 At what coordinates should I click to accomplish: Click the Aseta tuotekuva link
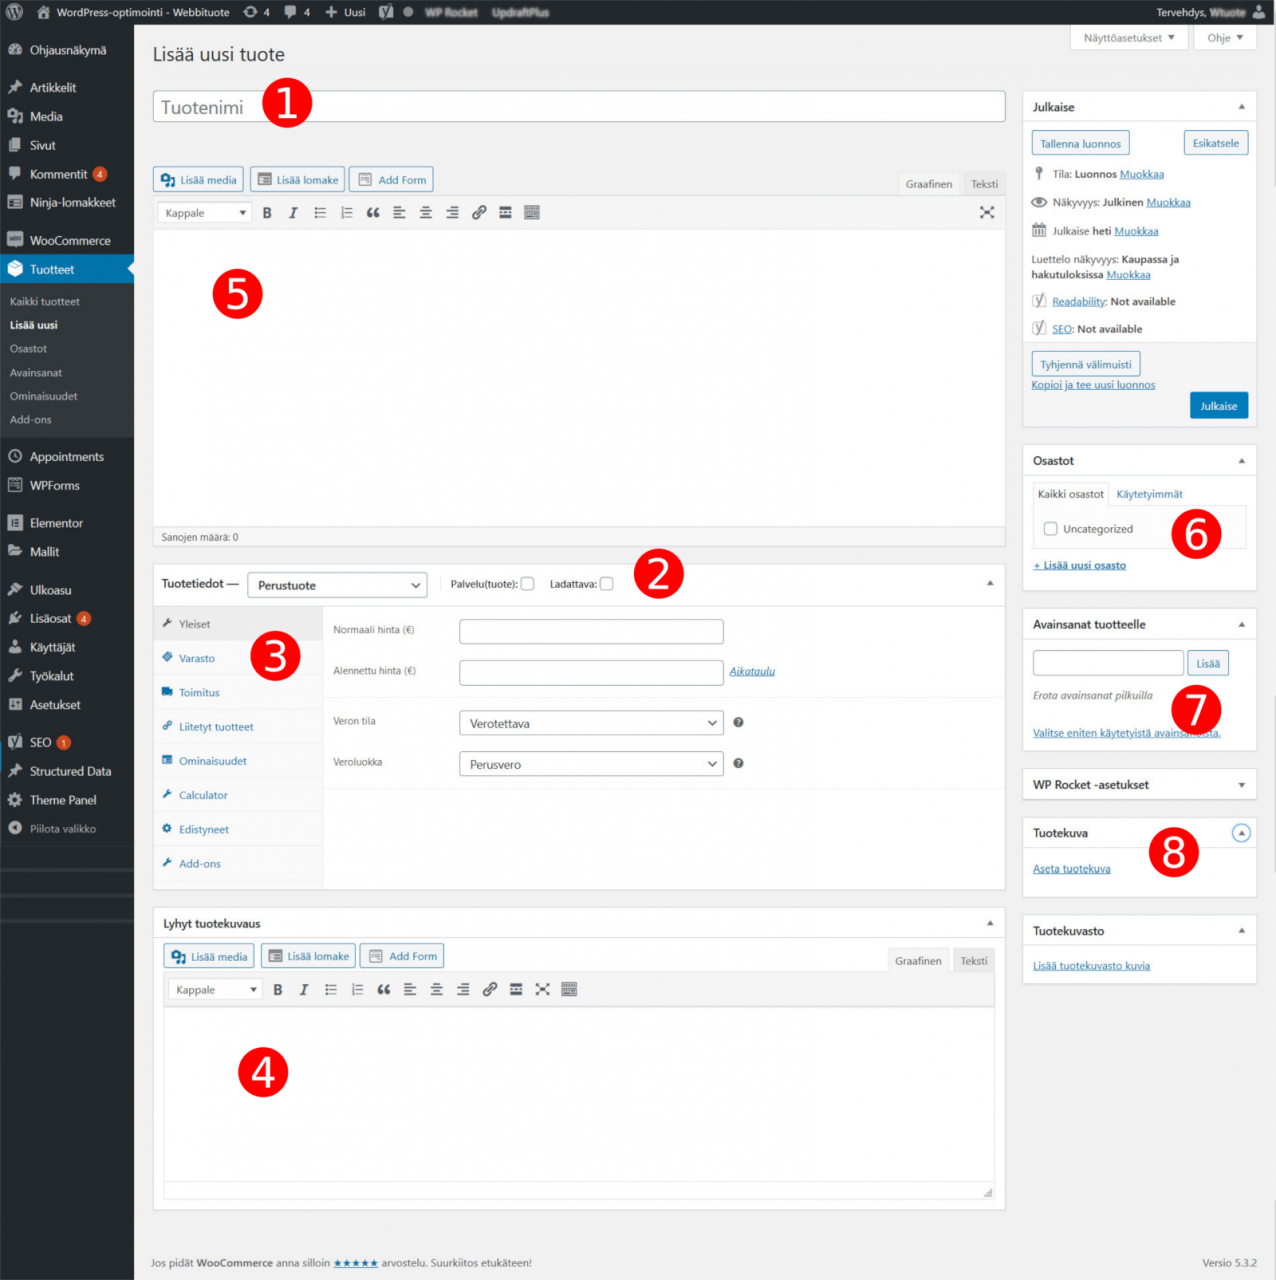click(1071, 869)
